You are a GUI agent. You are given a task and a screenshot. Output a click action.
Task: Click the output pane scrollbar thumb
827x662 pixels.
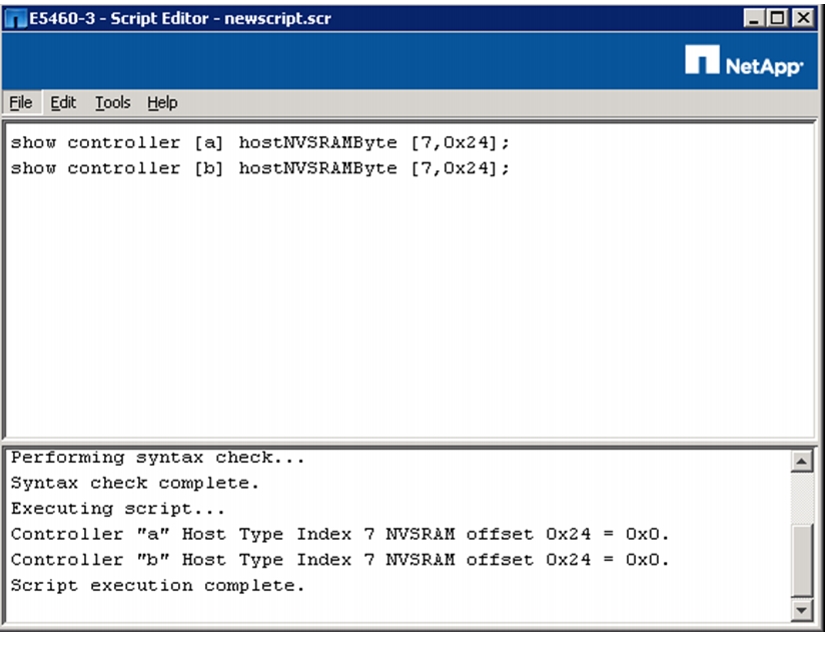(802, 561)
